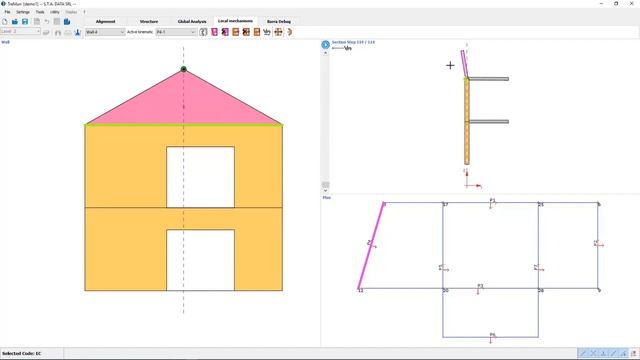Image resolution: width=640 pixels, height=360 pixels.
Task: Click the blue play button in section view
Action: click(x=325, y=44)
